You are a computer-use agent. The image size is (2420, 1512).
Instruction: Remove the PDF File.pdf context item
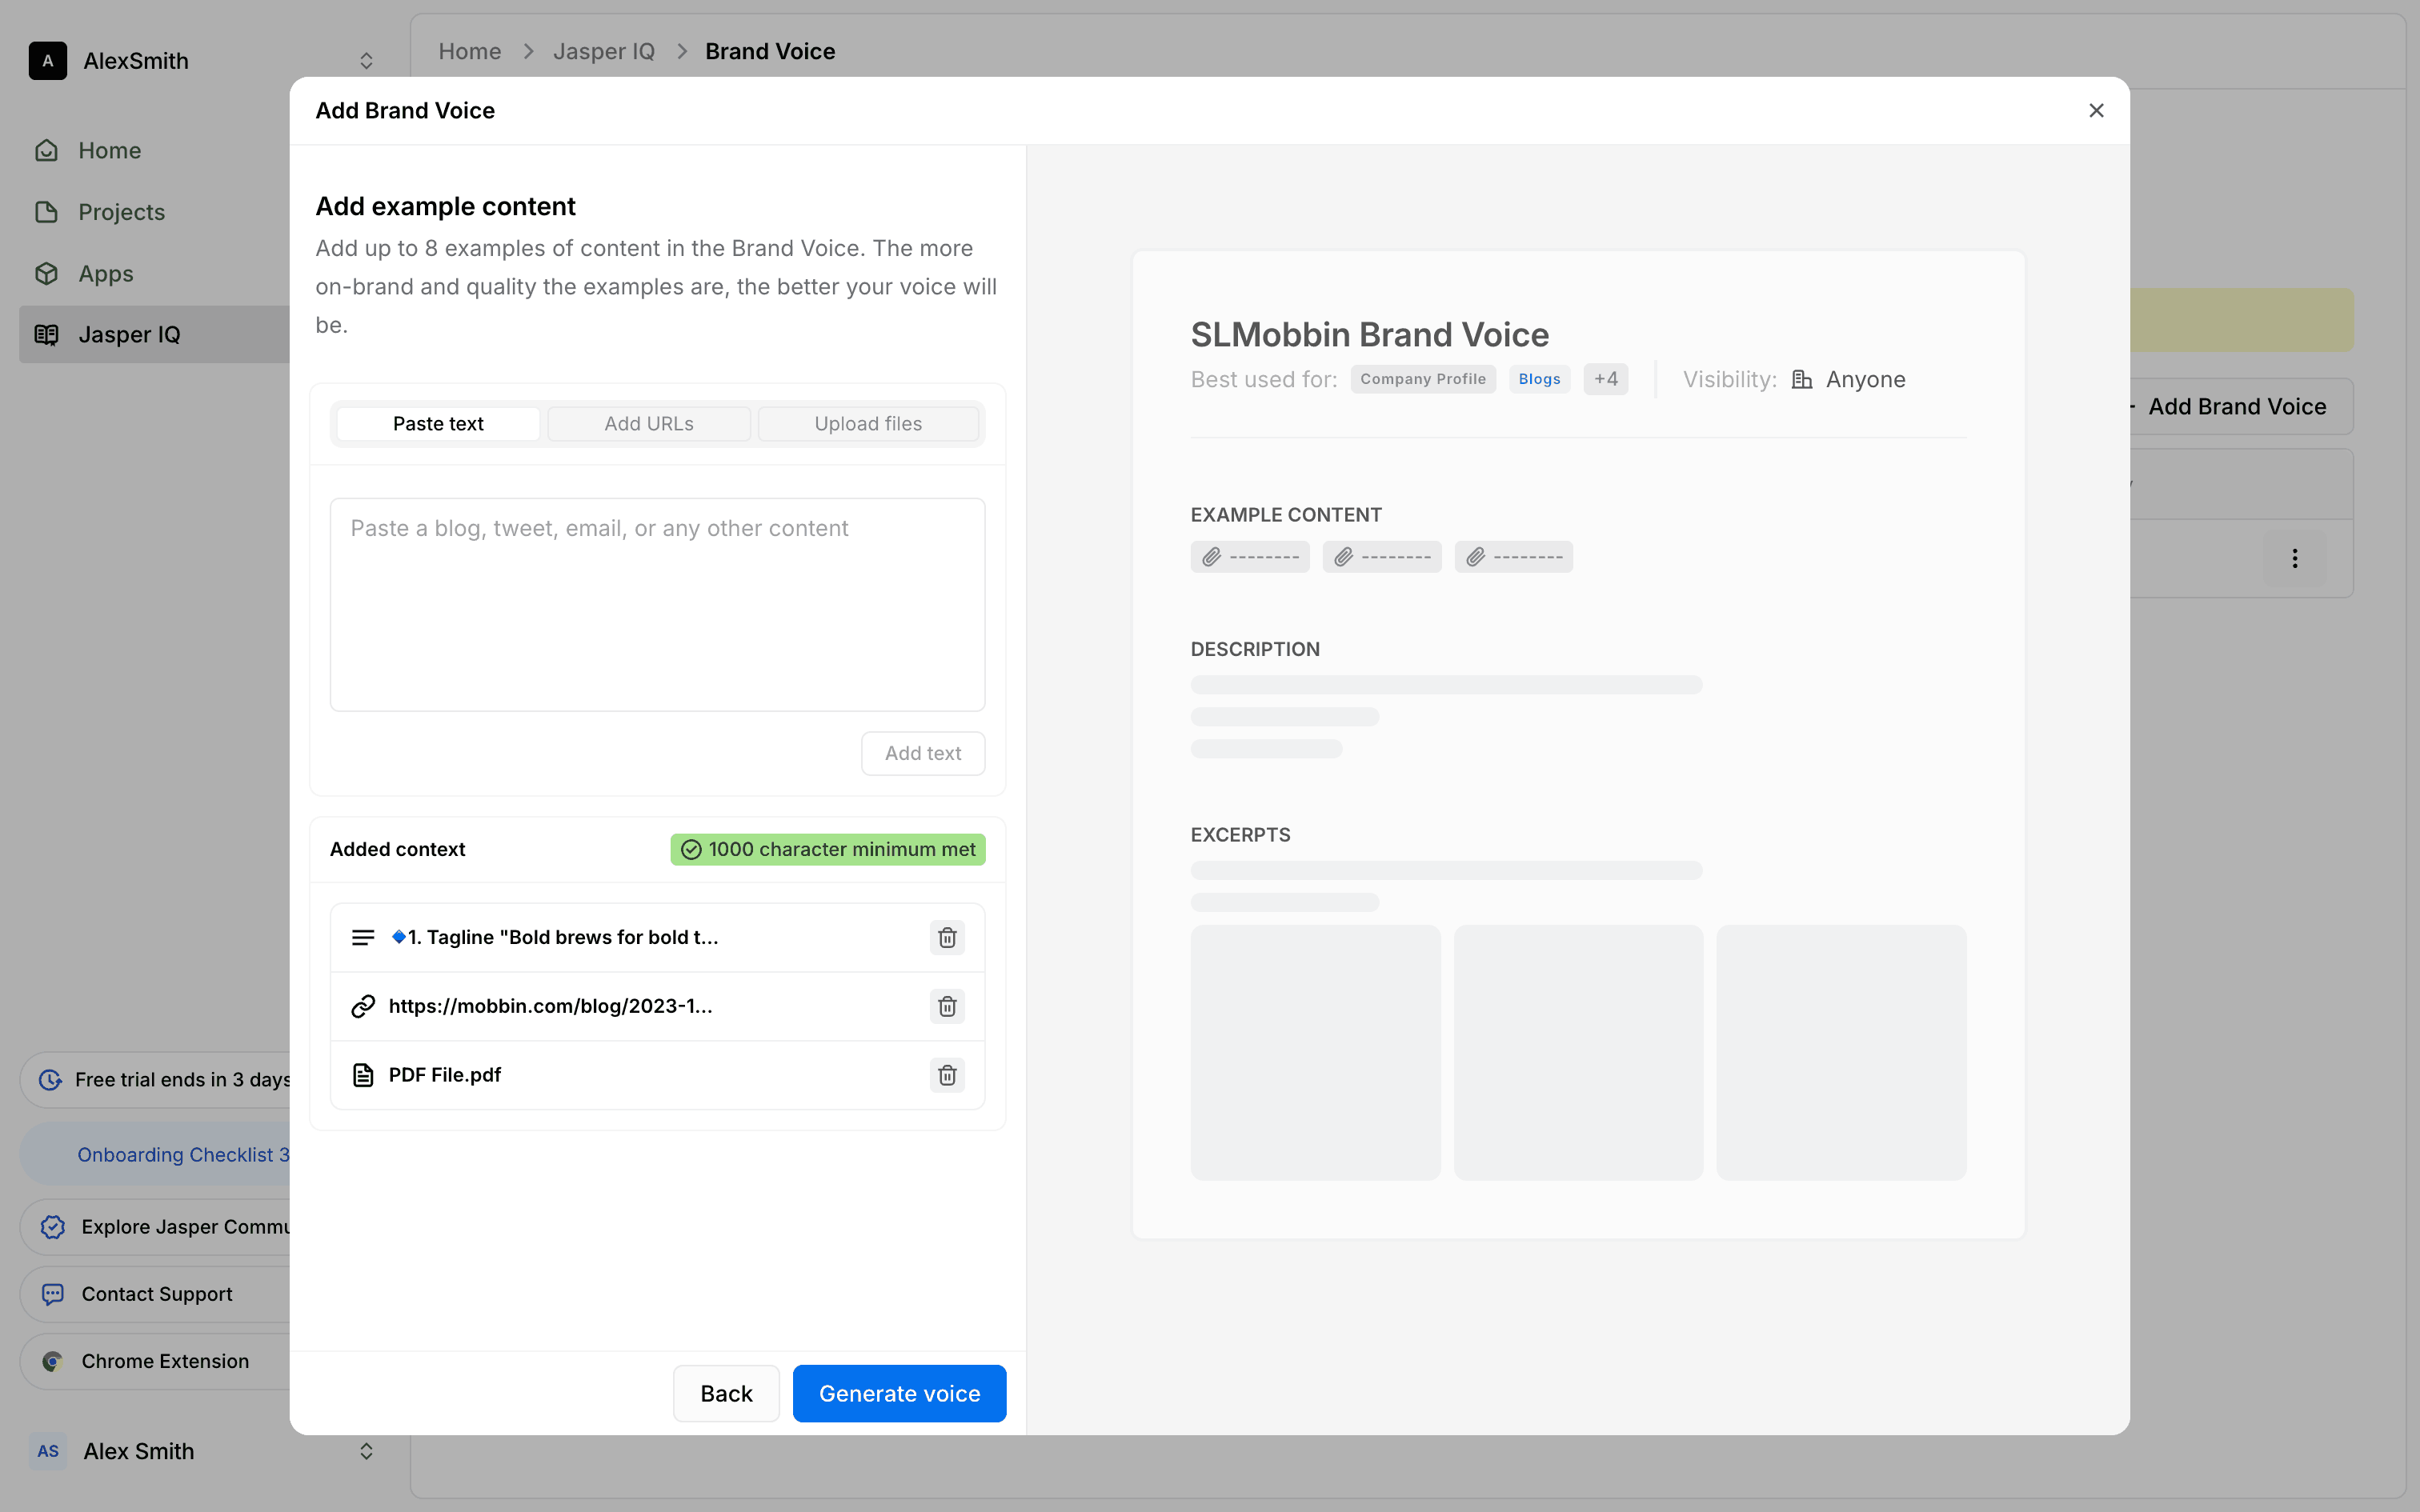[x=946, y=1075]
